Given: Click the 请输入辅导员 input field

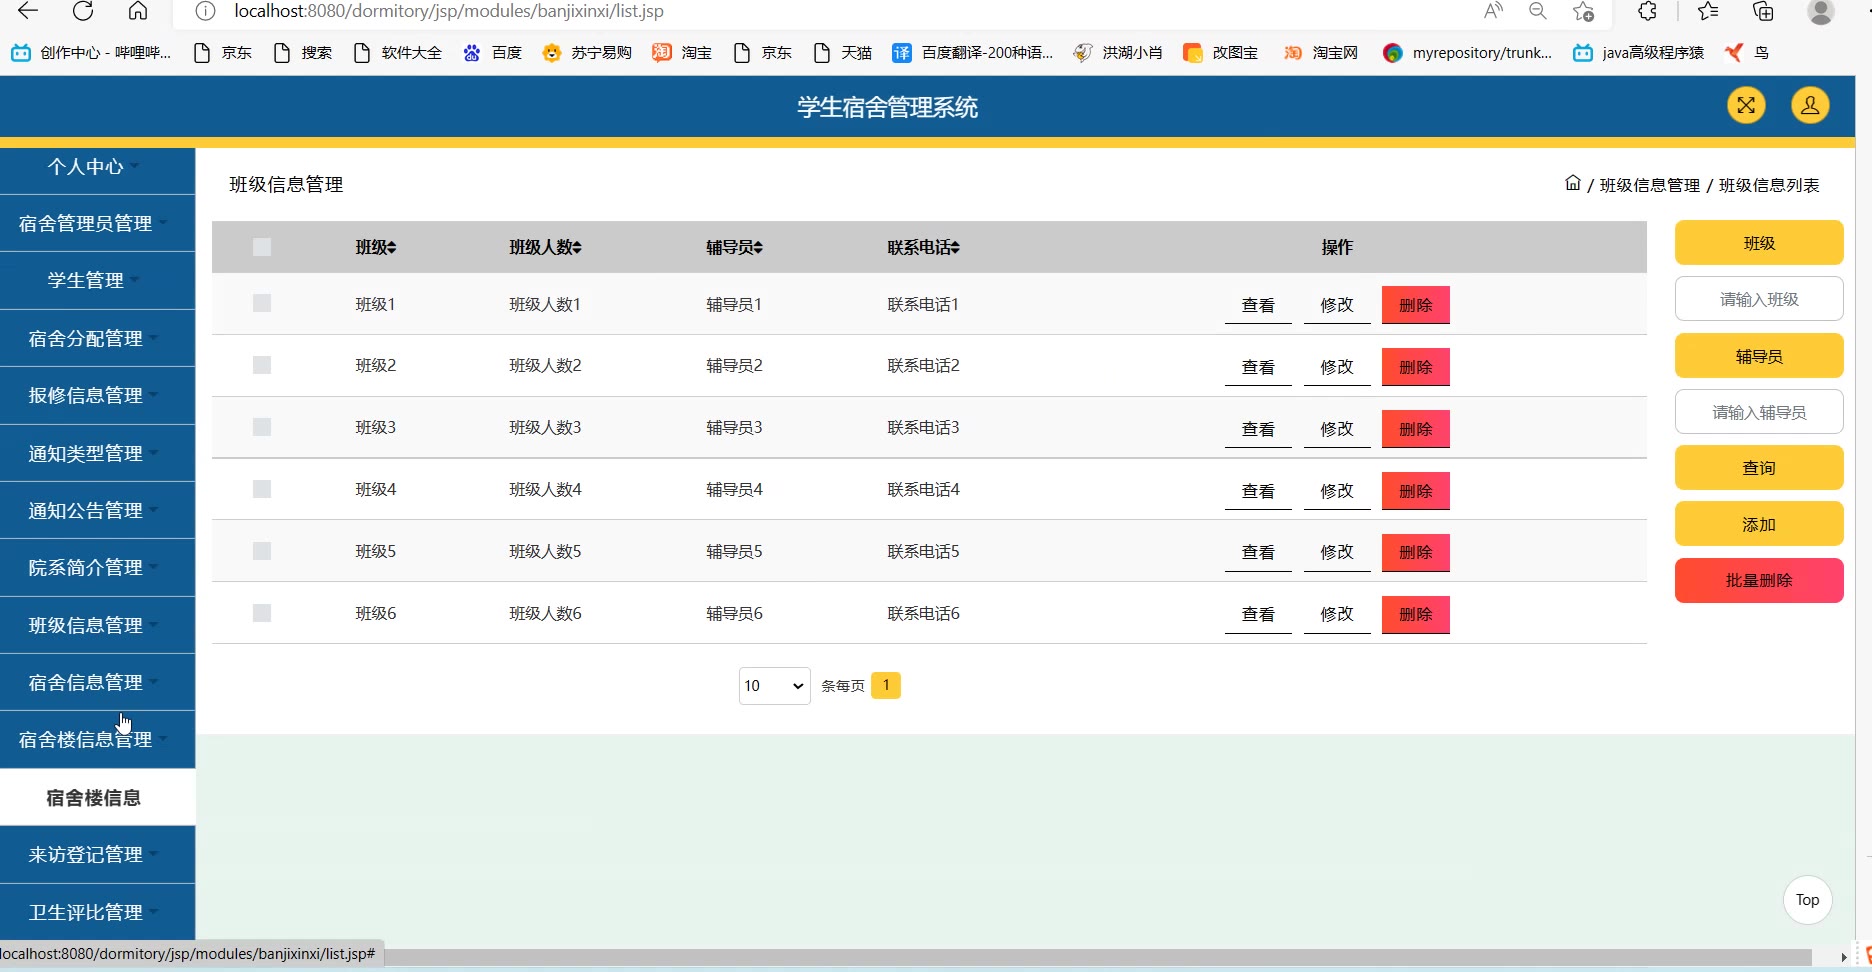Looking at the screenshot, I should tap(1758, 412).
